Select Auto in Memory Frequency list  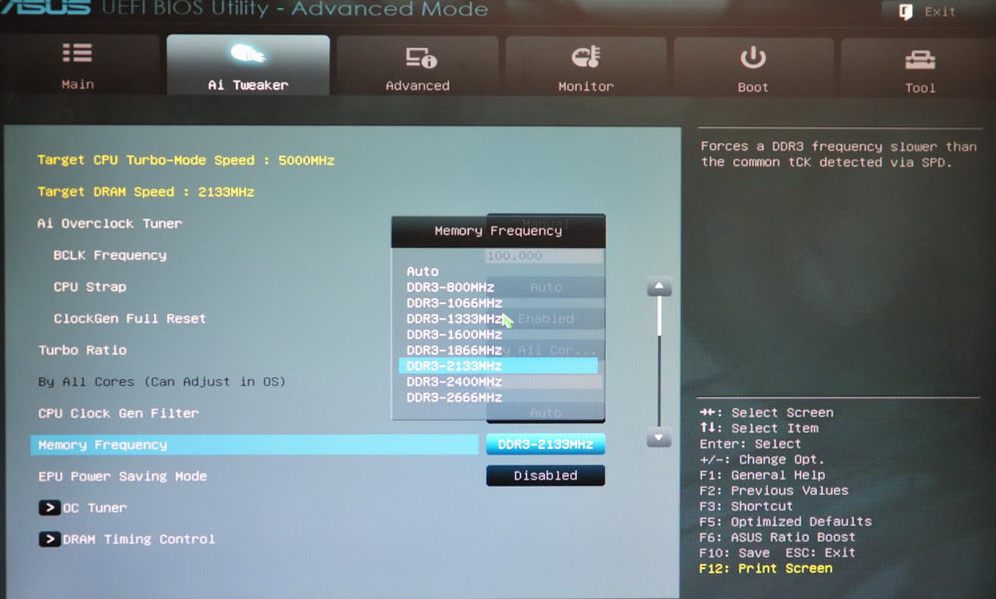(422, 271)
